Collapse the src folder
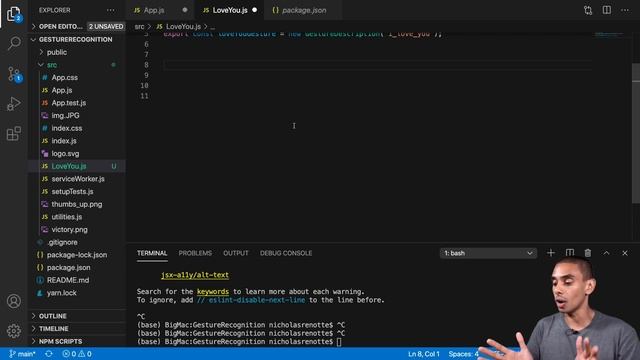This screenshot has height=360, width=640. click(52, 65)
